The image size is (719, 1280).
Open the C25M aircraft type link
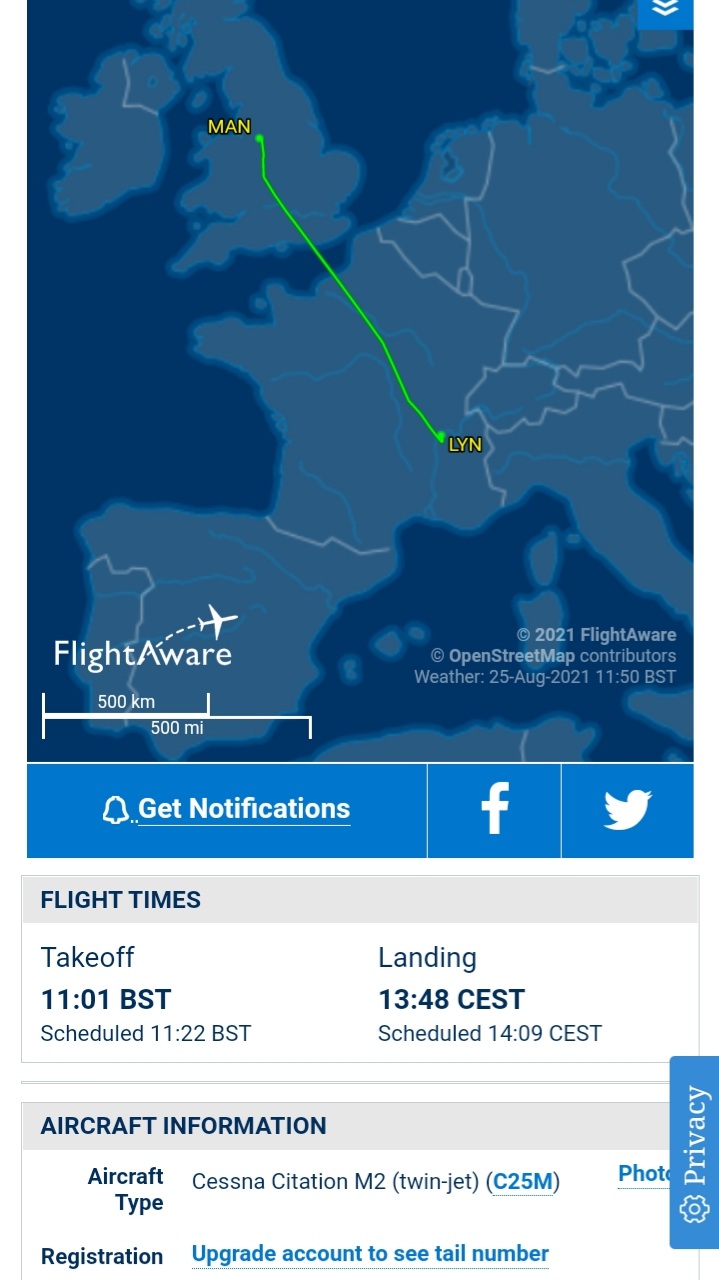[523, 1182]
